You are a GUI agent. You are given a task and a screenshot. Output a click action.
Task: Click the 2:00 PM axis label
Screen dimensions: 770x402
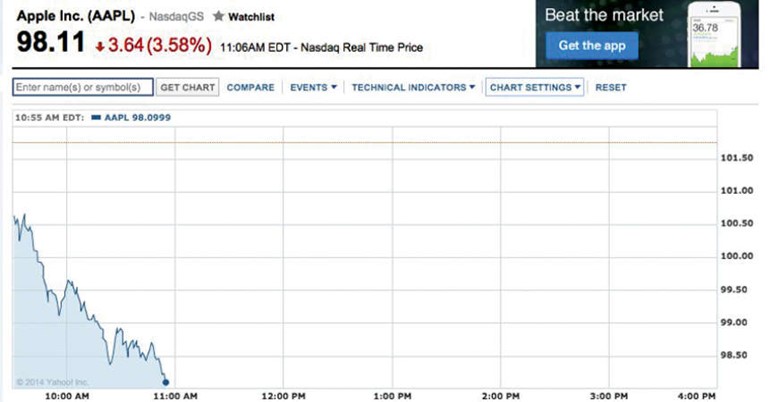click(500, 396)
